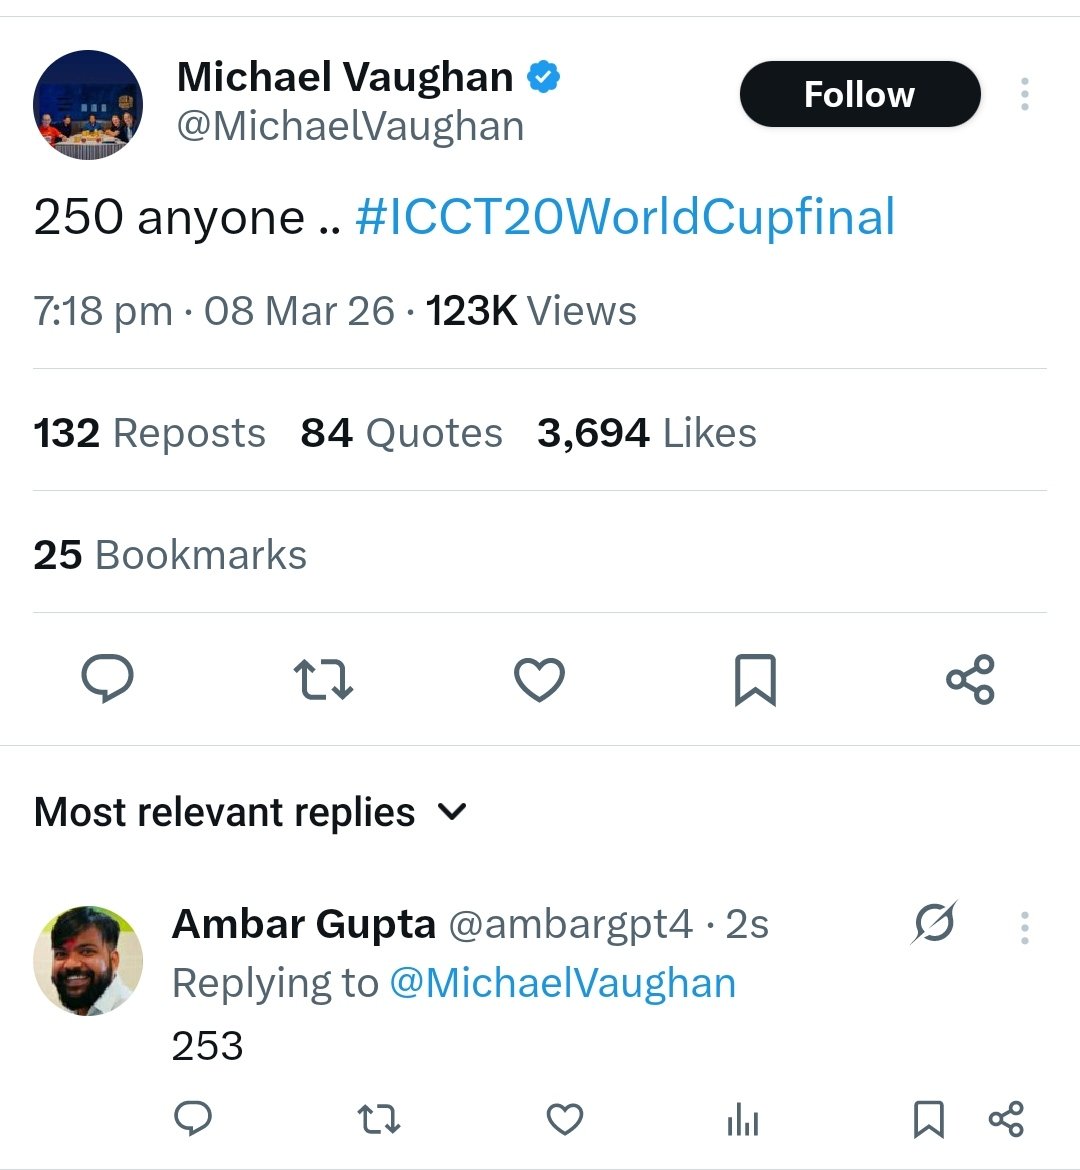Screen dimensions: 1080x1170
Task: Open more options for Ambar's reply
Action: click(1024, 928)
